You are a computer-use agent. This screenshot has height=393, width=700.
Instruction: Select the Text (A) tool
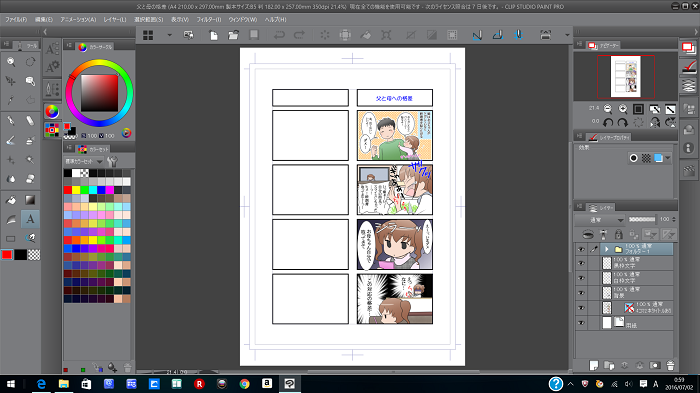click(30, 219)
